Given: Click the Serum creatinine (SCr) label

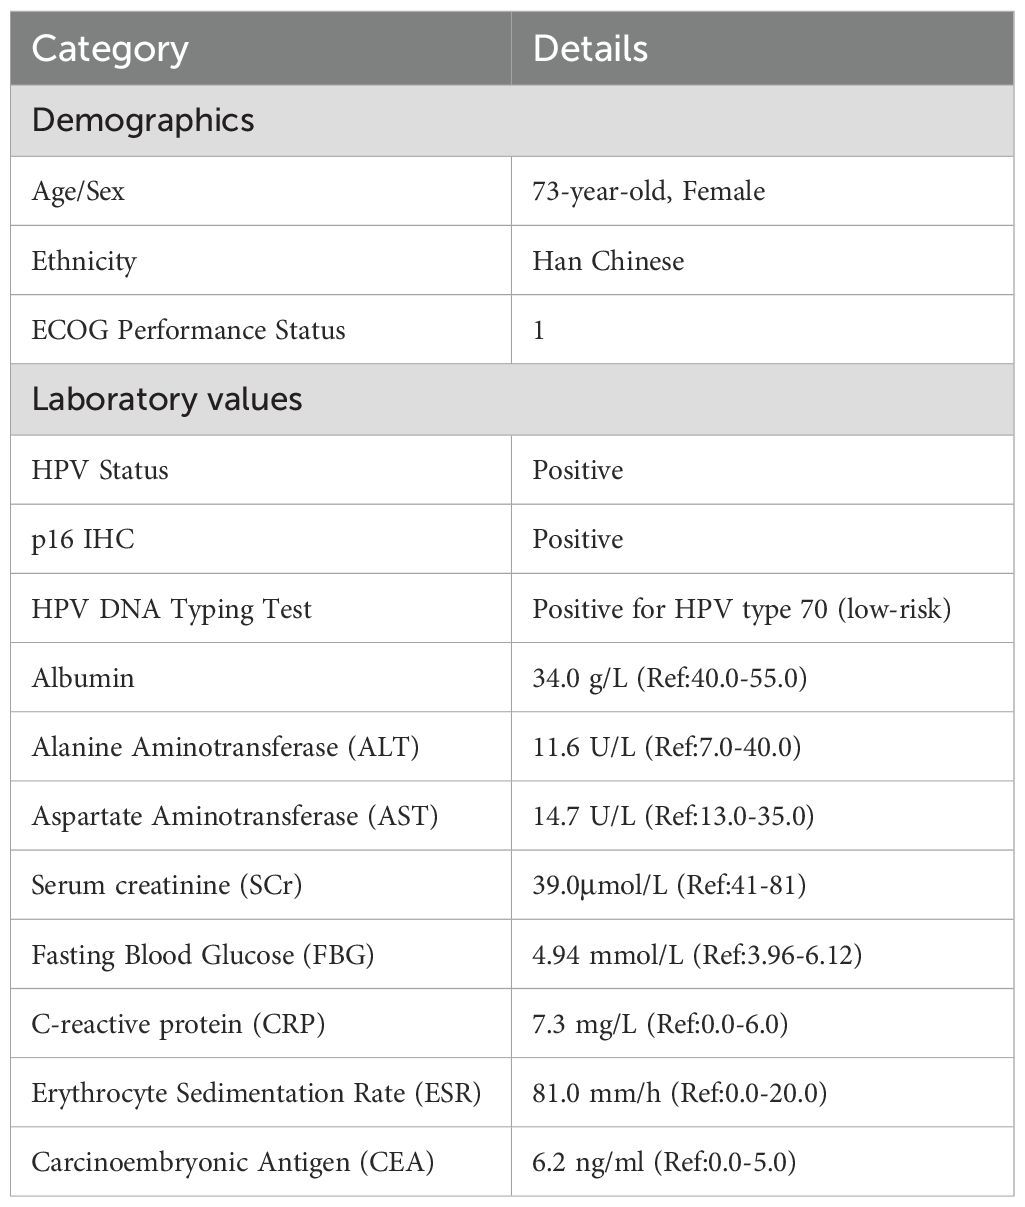Looking at the screenshot, I should click(167, 885).
